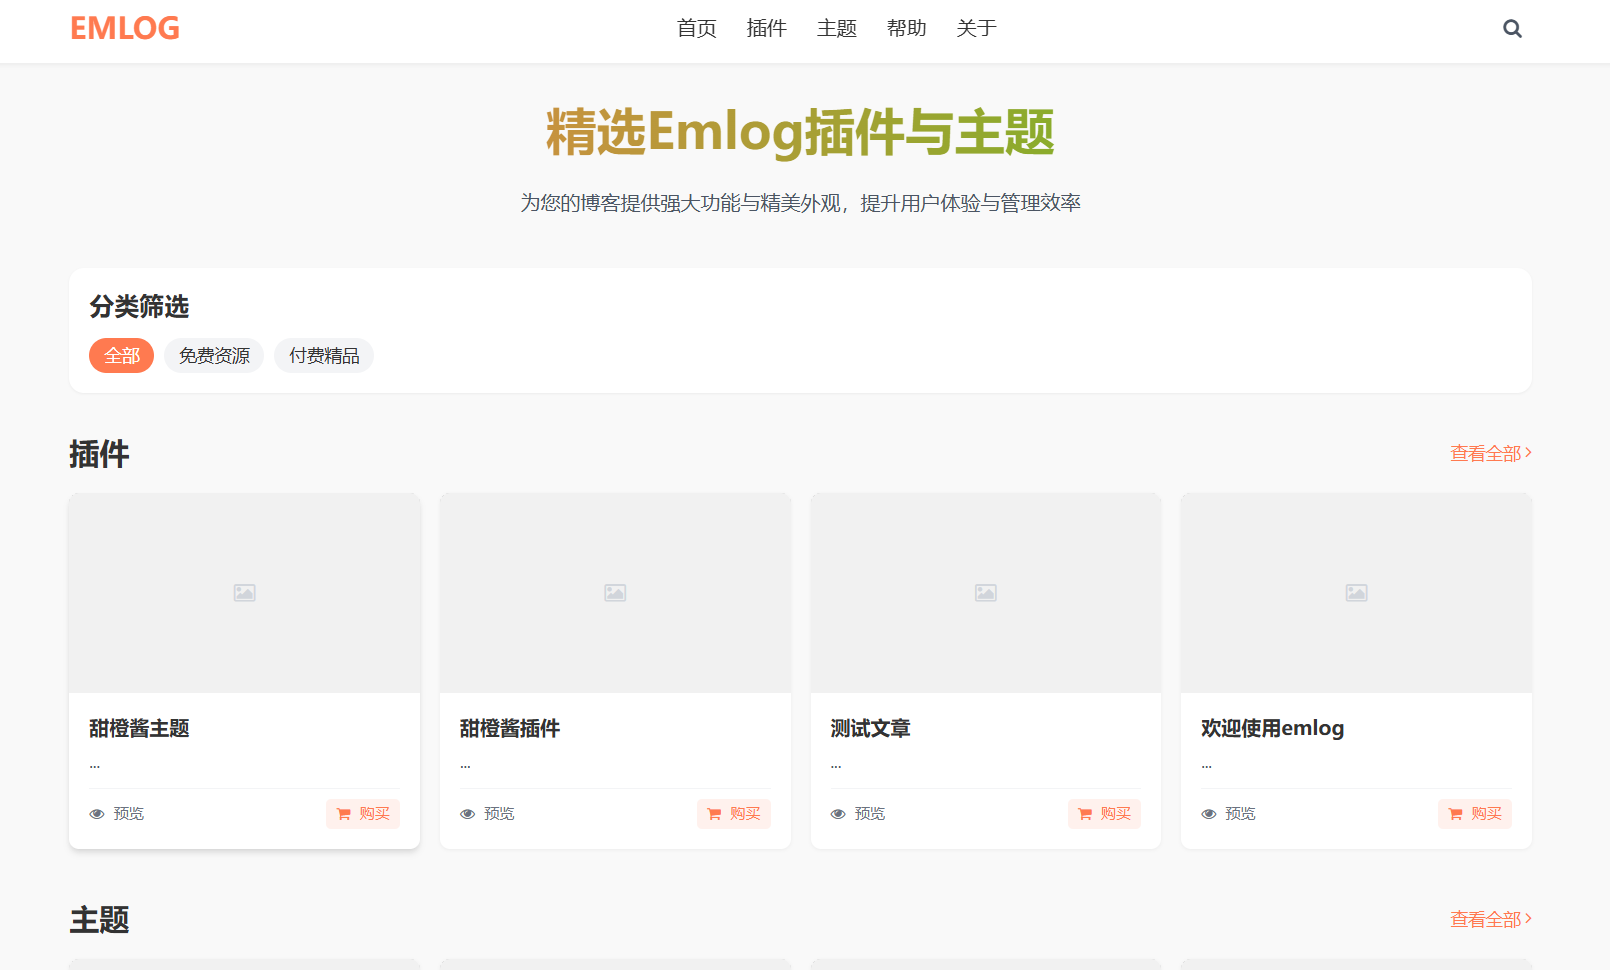1610x970 pixels.
Task: Expand 查看全部 for the 主题 section
Action: pos(1490,920)
